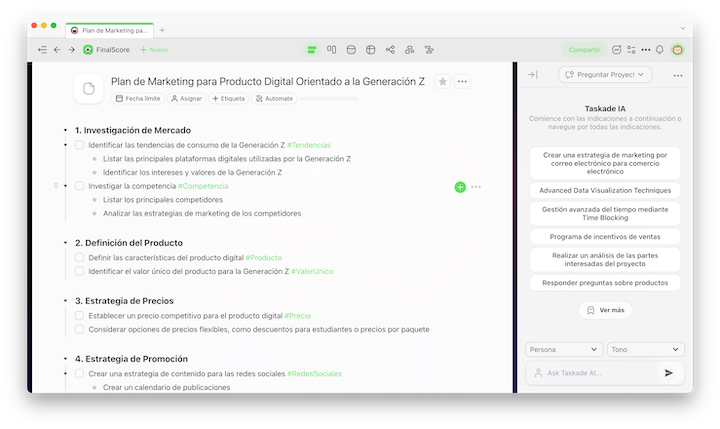Check Crear una estrategia de contenido

point(79,373)
